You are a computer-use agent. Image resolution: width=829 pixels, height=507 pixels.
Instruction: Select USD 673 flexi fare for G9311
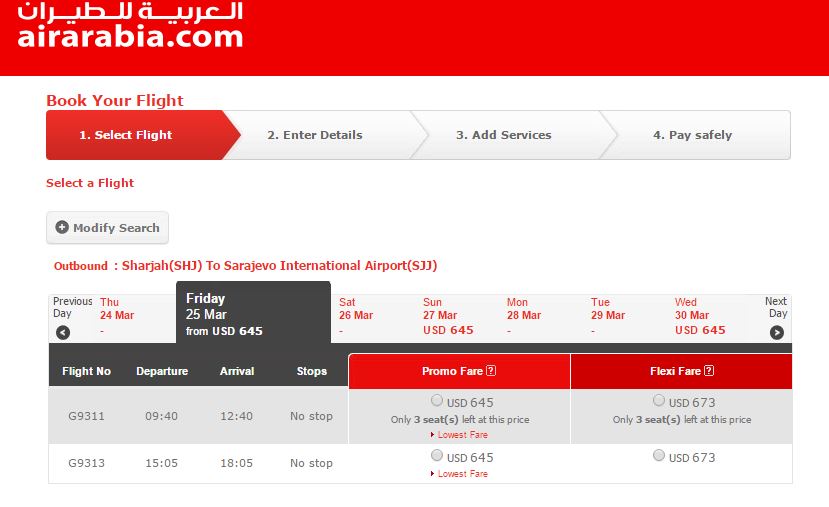pyautogui.click(x=659, y=400)
